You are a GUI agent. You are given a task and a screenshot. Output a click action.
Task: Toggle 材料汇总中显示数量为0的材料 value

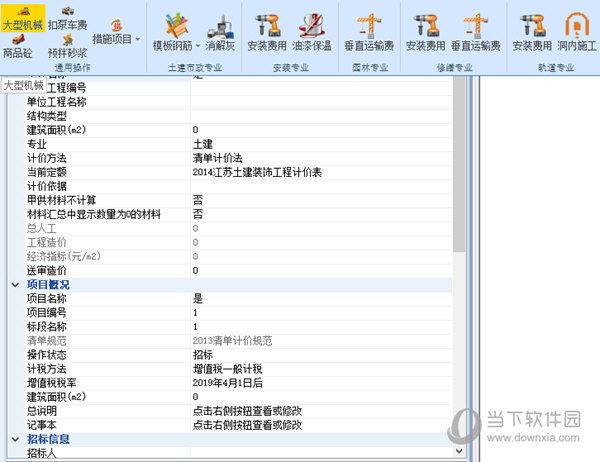tap(198, 214)
